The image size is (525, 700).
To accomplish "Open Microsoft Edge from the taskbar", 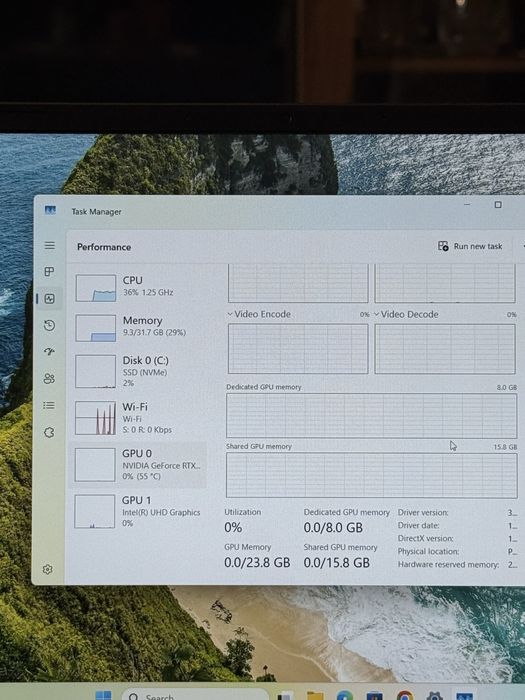I will [x=345, y=696].
